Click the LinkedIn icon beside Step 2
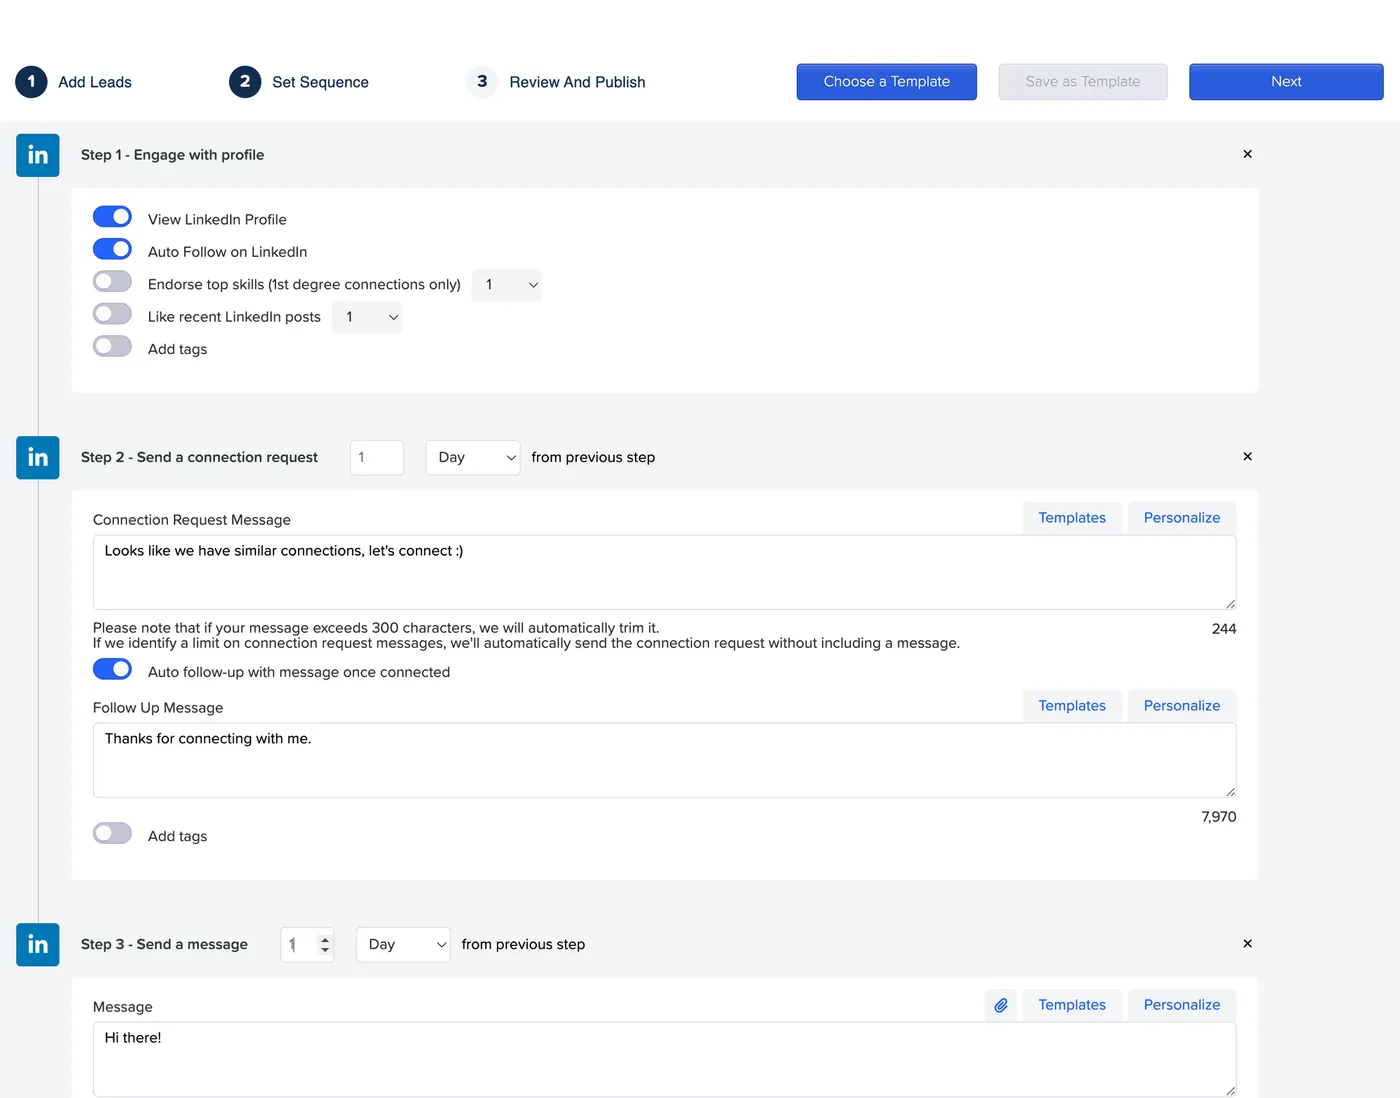 (38, 457)
